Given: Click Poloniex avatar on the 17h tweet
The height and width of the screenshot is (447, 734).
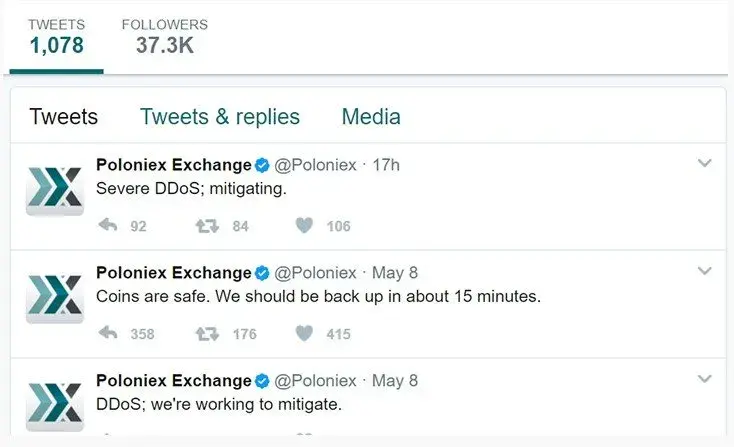Looking at the screenshot, I should pos(54,186).
